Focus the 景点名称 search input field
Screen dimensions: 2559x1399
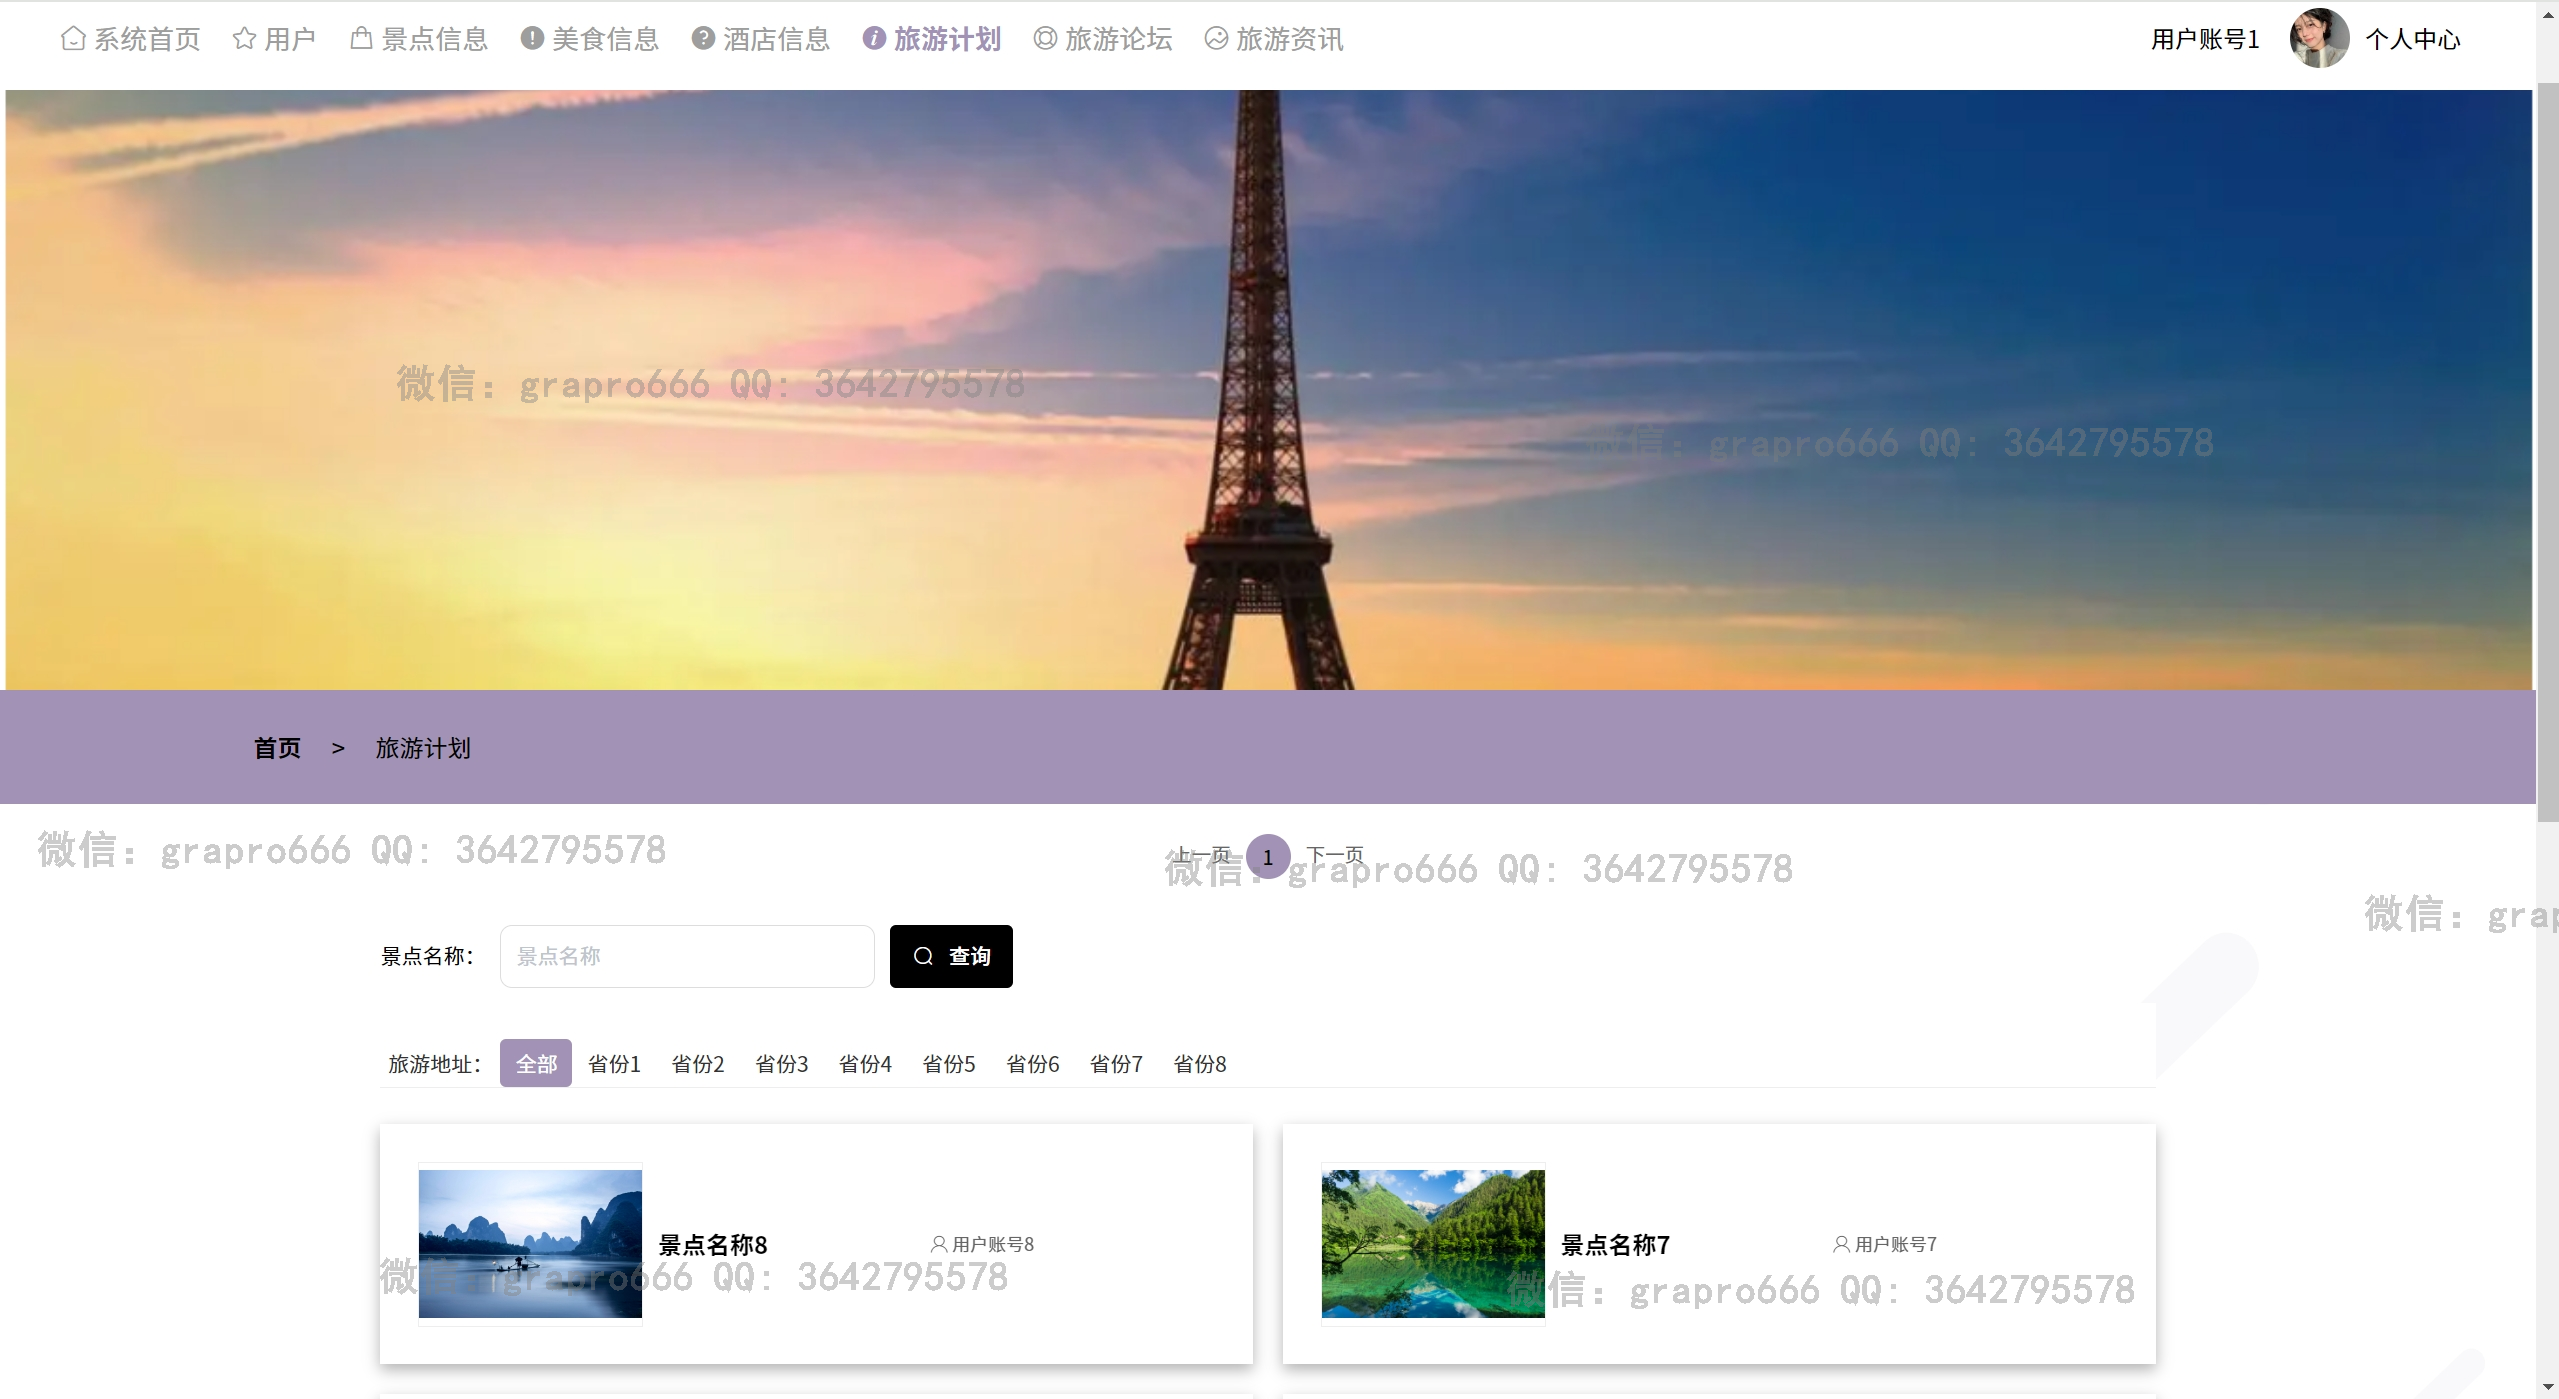pyautogui.click(x=687, y=956)
